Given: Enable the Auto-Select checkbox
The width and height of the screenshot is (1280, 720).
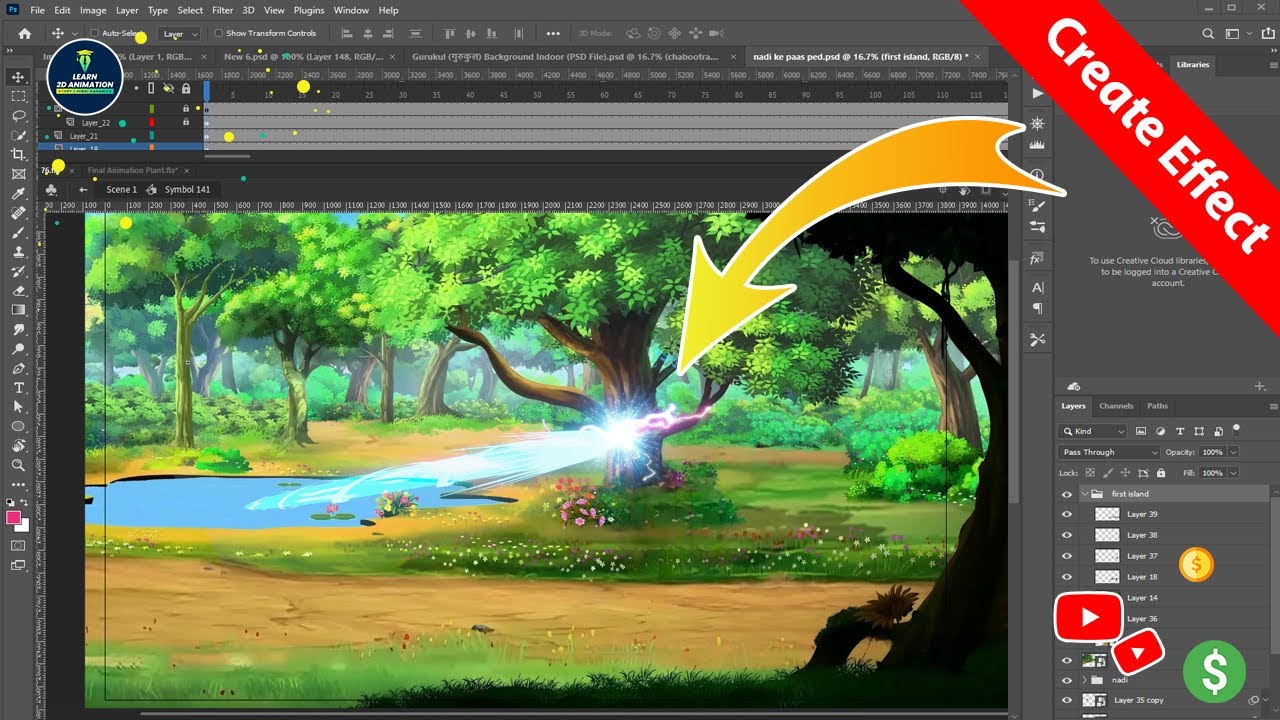Looking at the screenshot, I should (x=95, y=33).
